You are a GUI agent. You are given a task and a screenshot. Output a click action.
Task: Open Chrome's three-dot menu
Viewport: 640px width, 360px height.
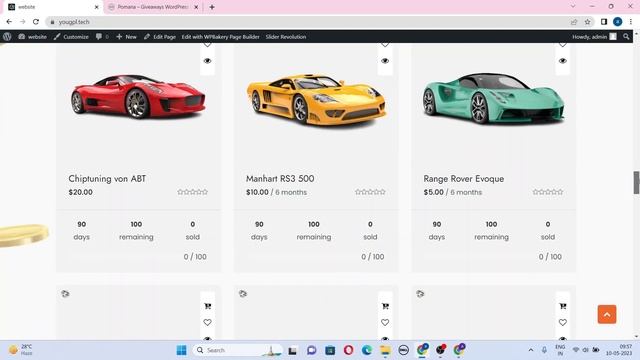point(631,22)
